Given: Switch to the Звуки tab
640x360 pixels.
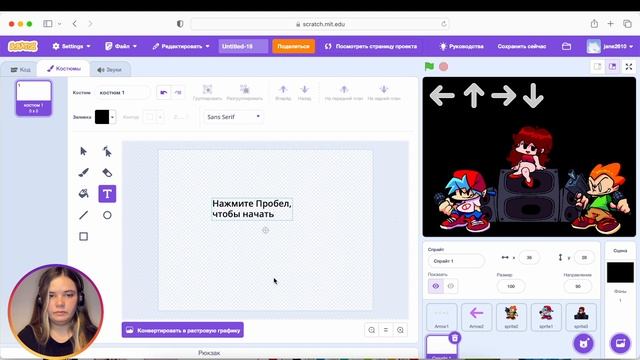Looking at the screenshot, I should point(109,69).
